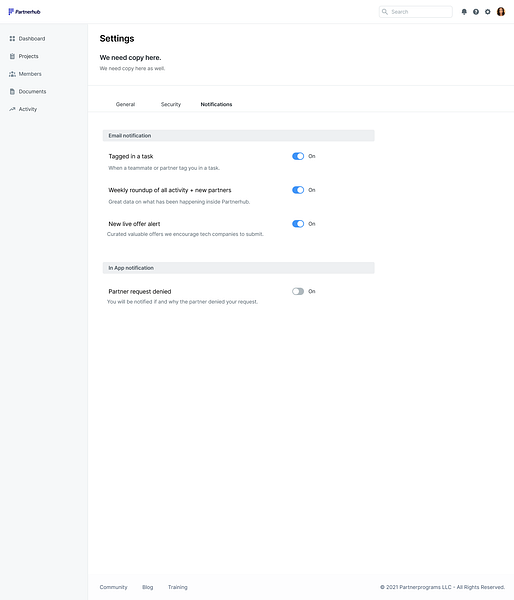Click the Email notification section header
The width and height of the screenshot is (514, 600).
click(238, 135)
